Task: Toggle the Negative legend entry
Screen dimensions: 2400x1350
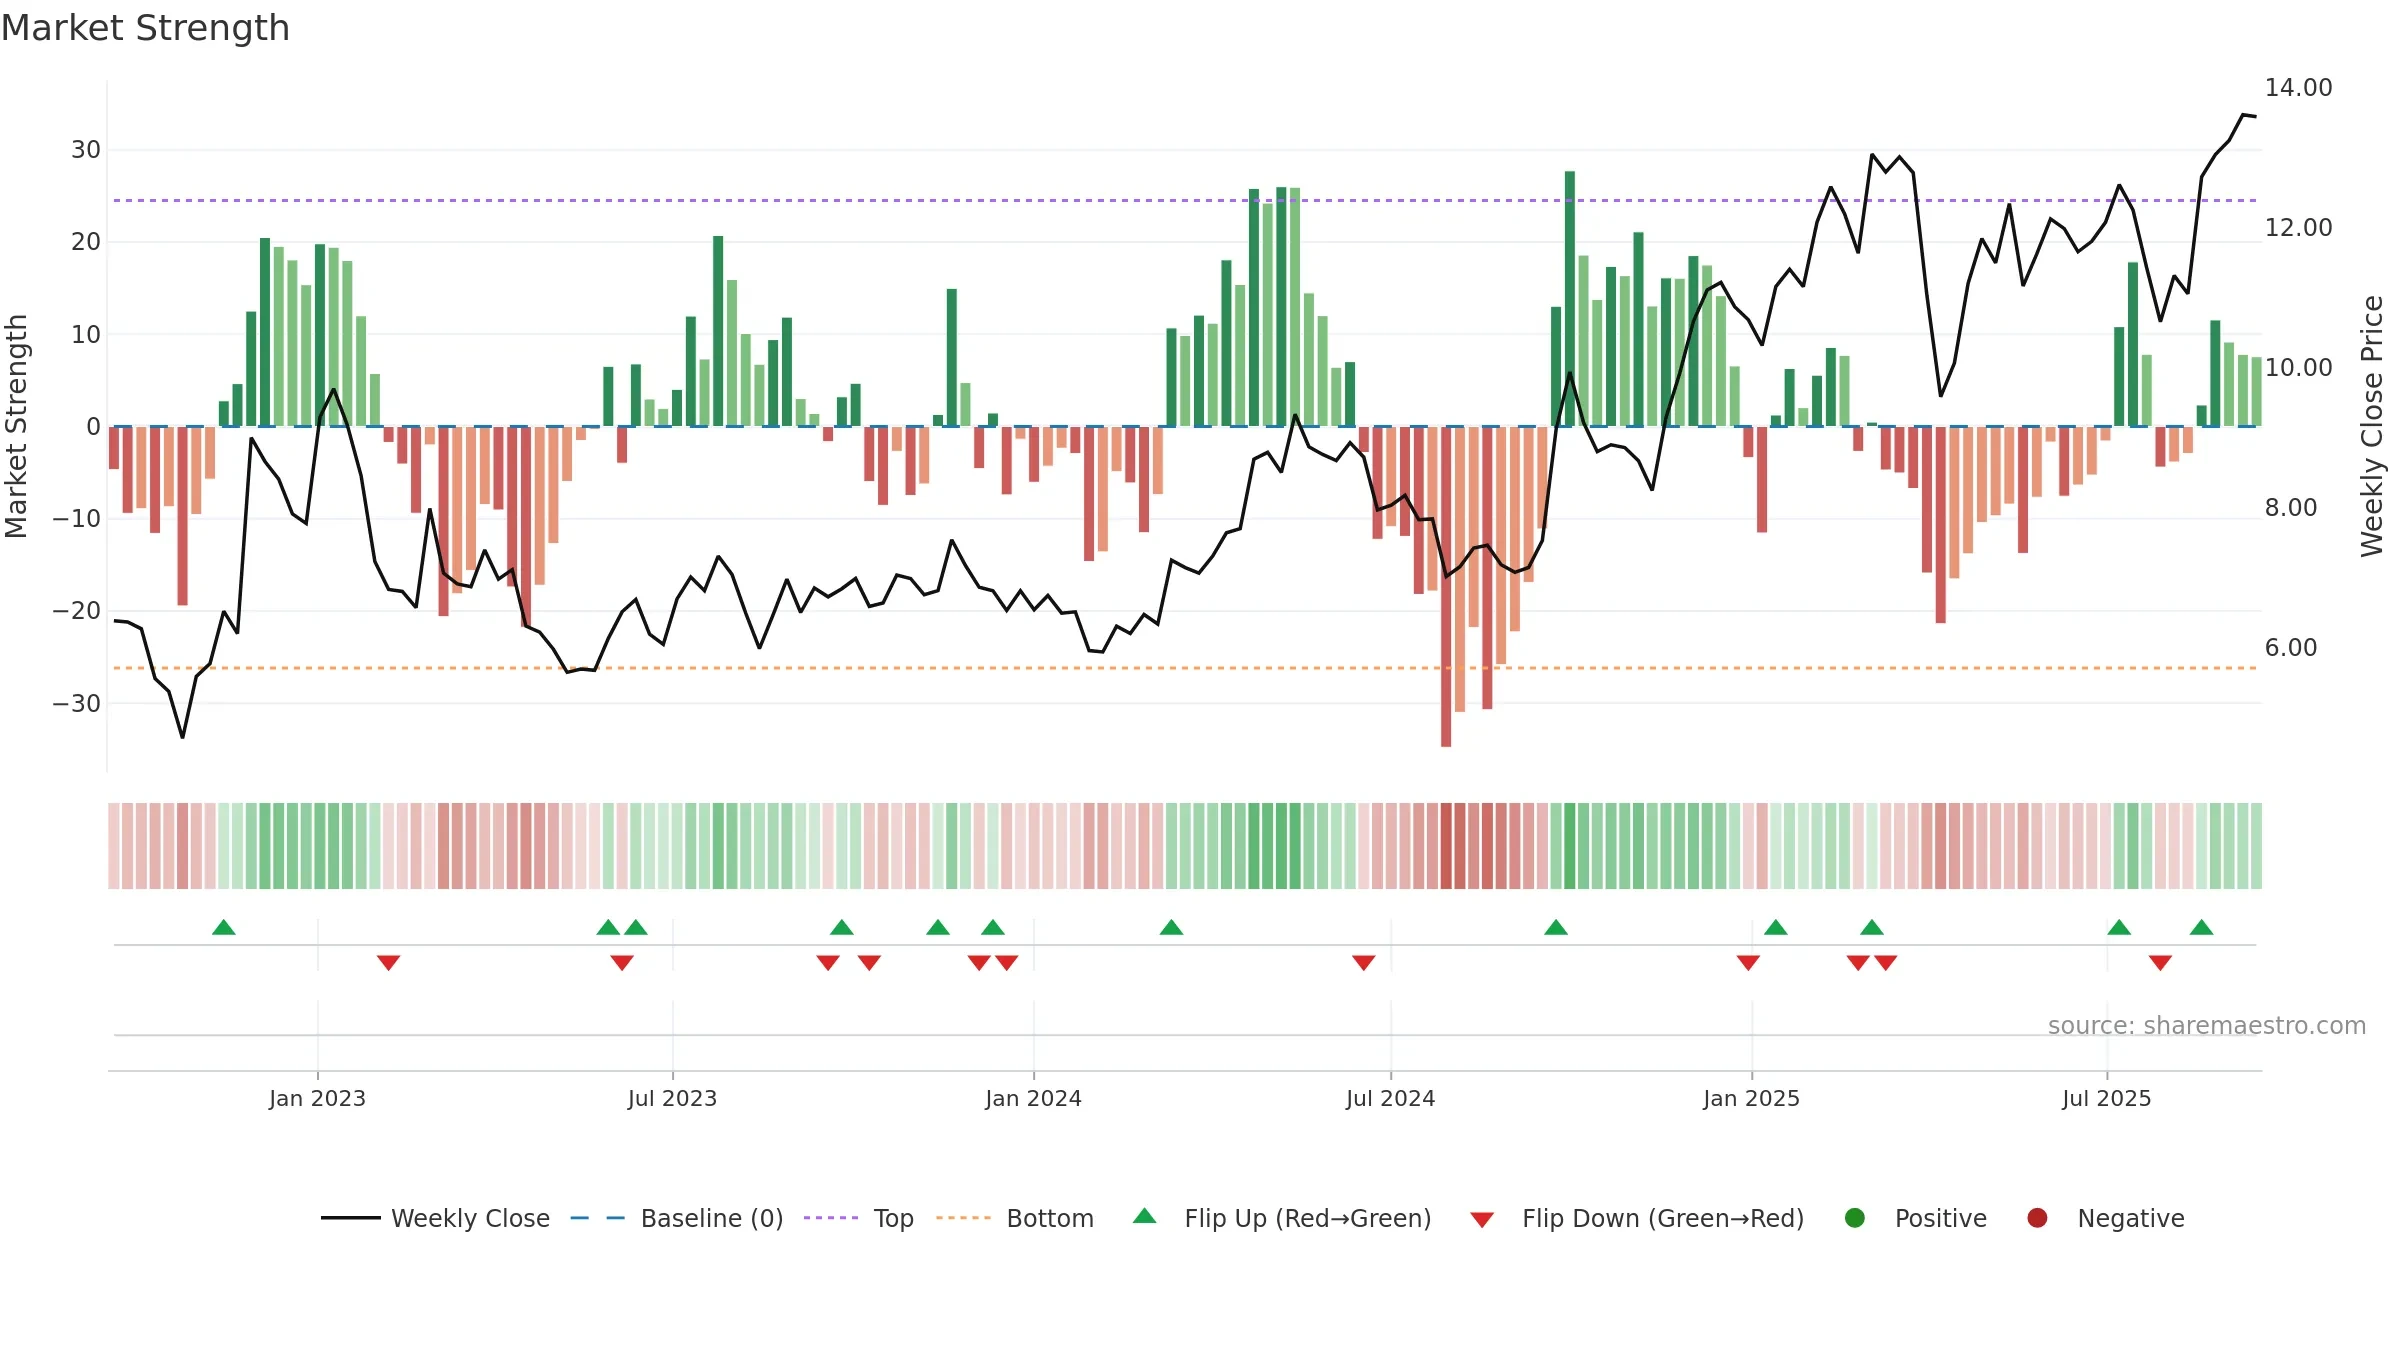Action: pos(2105,1218)
